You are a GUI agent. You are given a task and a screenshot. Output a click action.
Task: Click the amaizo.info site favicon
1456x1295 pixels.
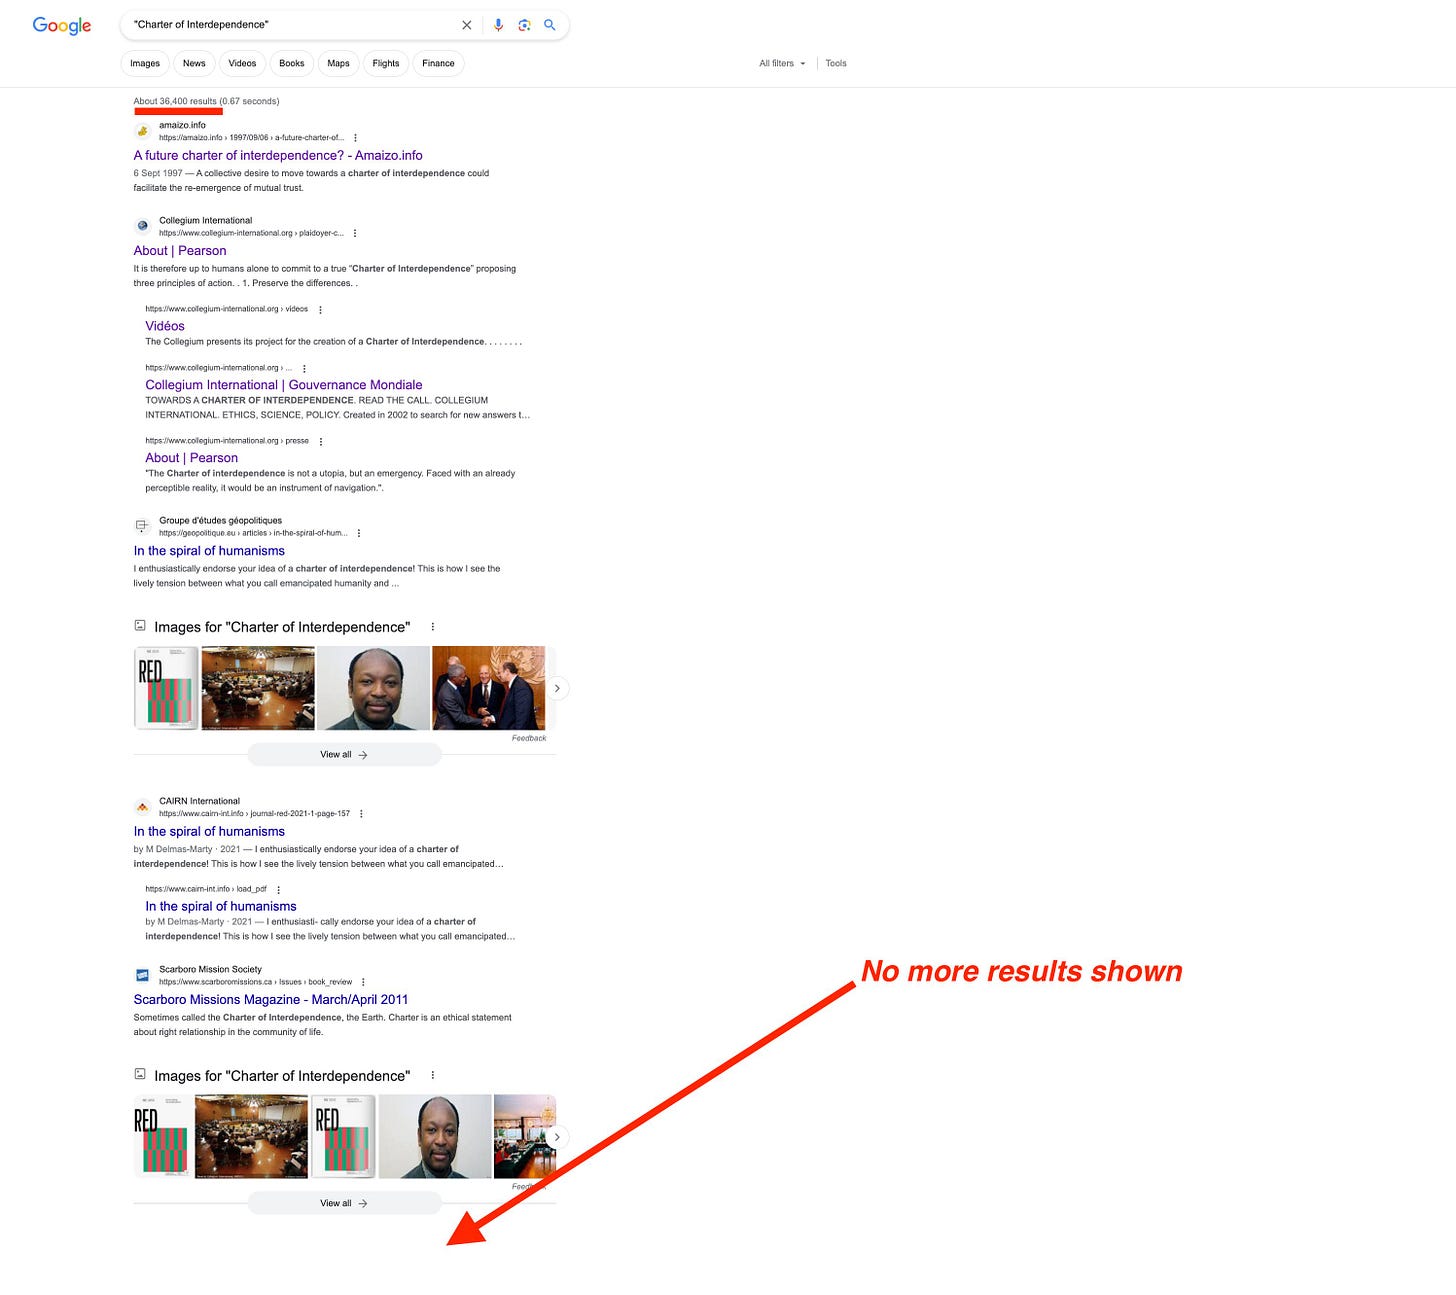pos(143,131)
